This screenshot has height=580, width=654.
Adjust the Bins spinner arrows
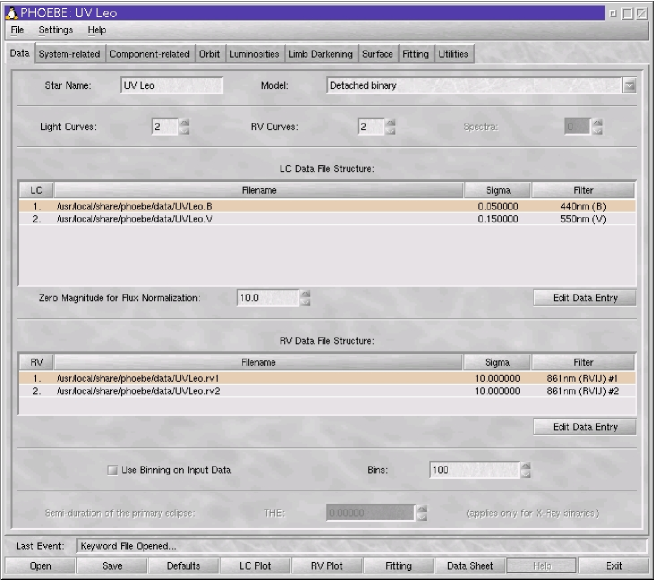[526, 470]
